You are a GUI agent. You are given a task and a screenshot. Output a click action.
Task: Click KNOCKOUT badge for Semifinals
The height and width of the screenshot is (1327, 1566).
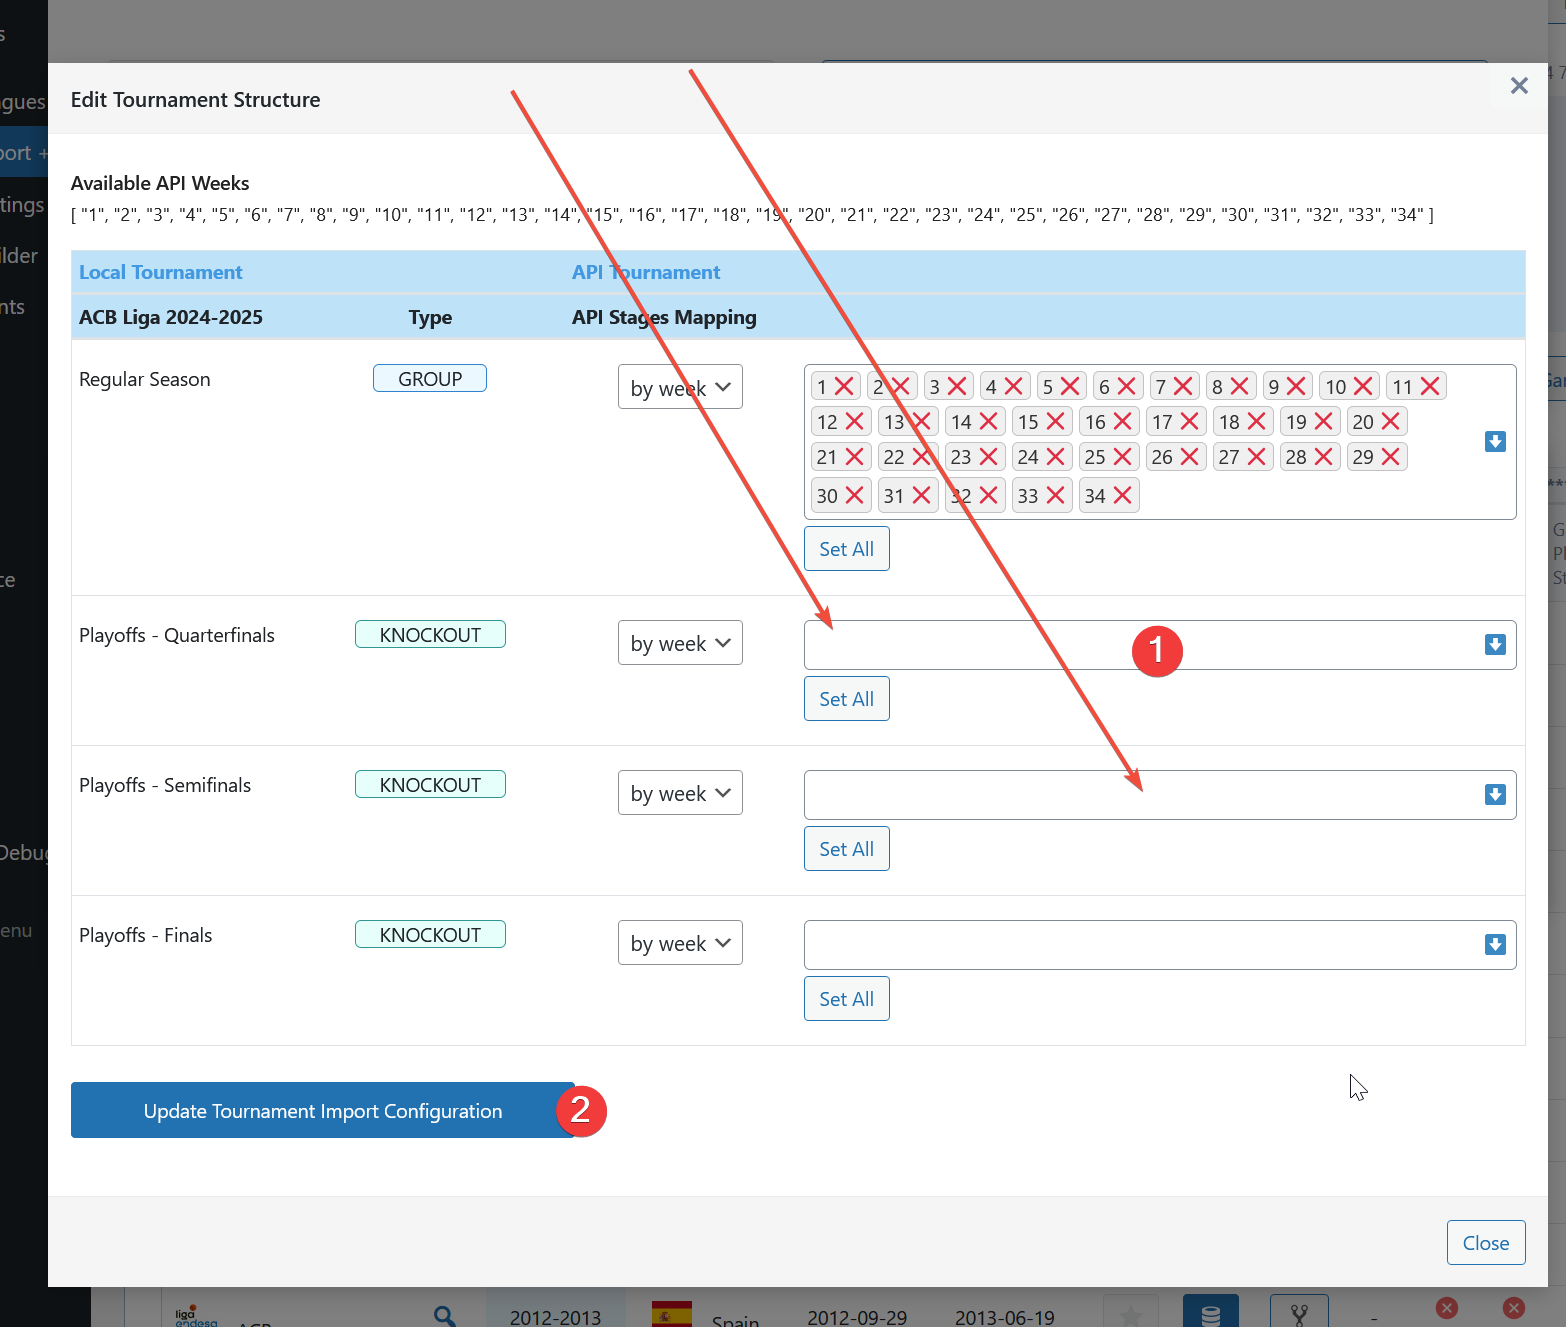(x=430, y=784)
